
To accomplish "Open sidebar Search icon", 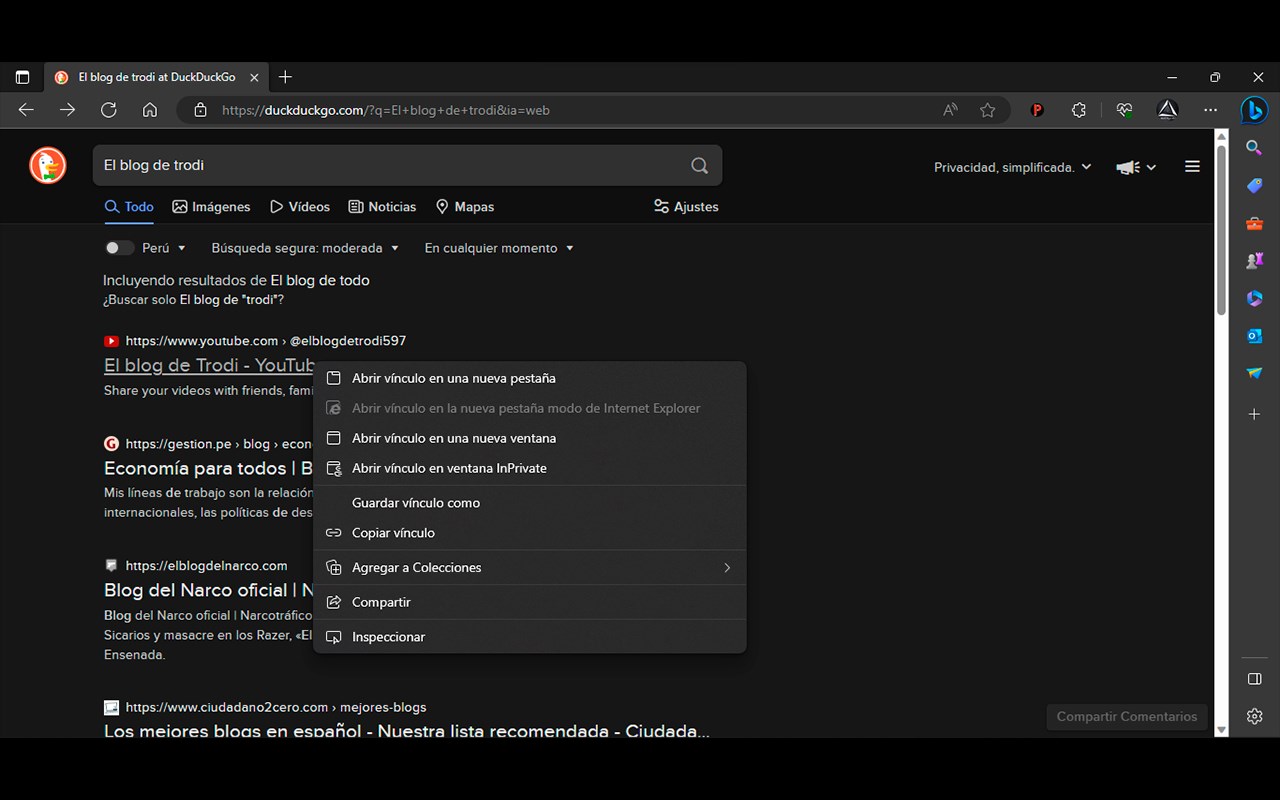I will point(1254,148).
